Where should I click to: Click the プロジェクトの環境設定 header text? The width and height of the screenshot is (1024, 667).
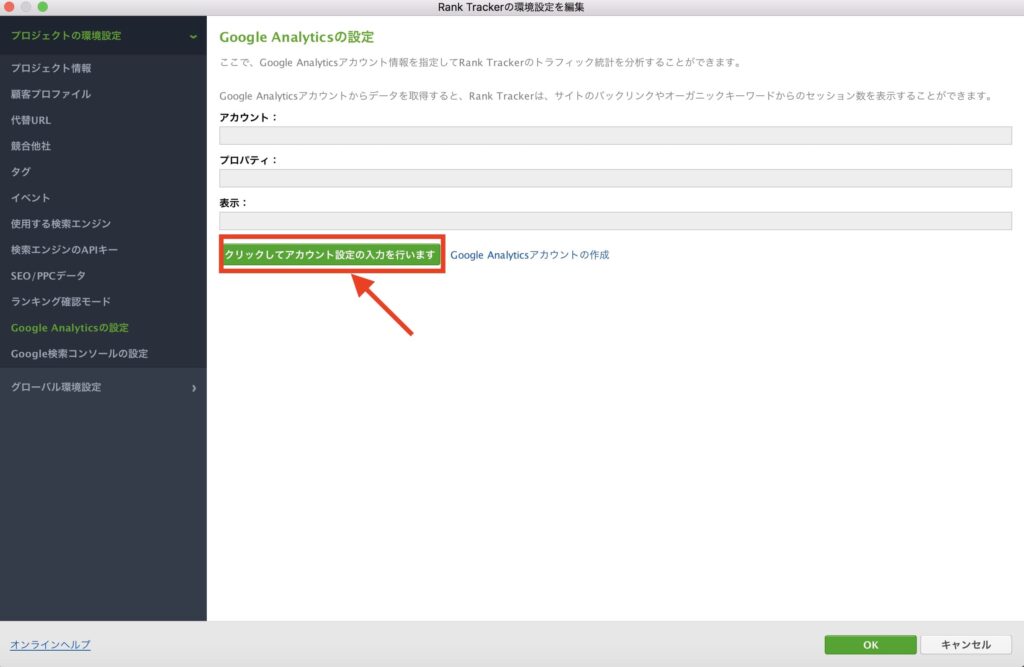tap(66, 35)
